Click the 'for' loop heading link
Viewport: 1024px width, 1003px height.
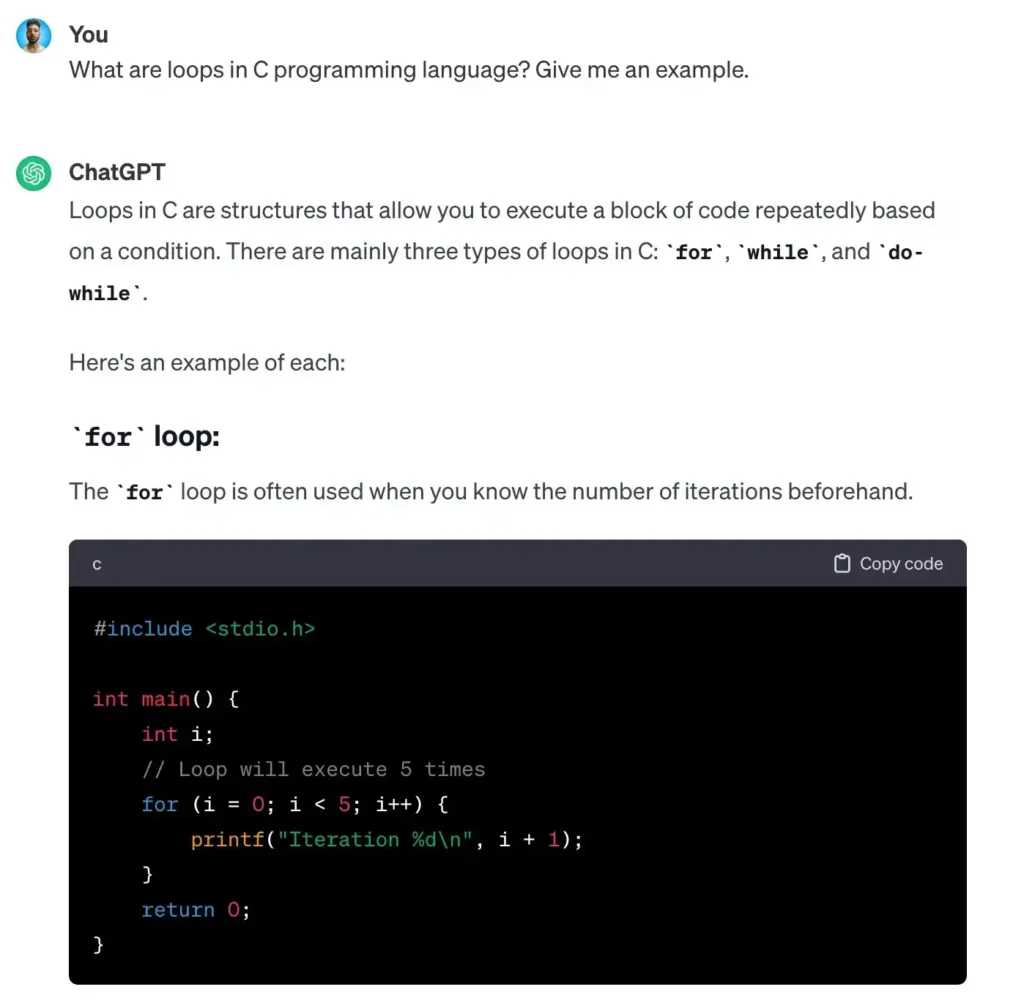point(143,436)
